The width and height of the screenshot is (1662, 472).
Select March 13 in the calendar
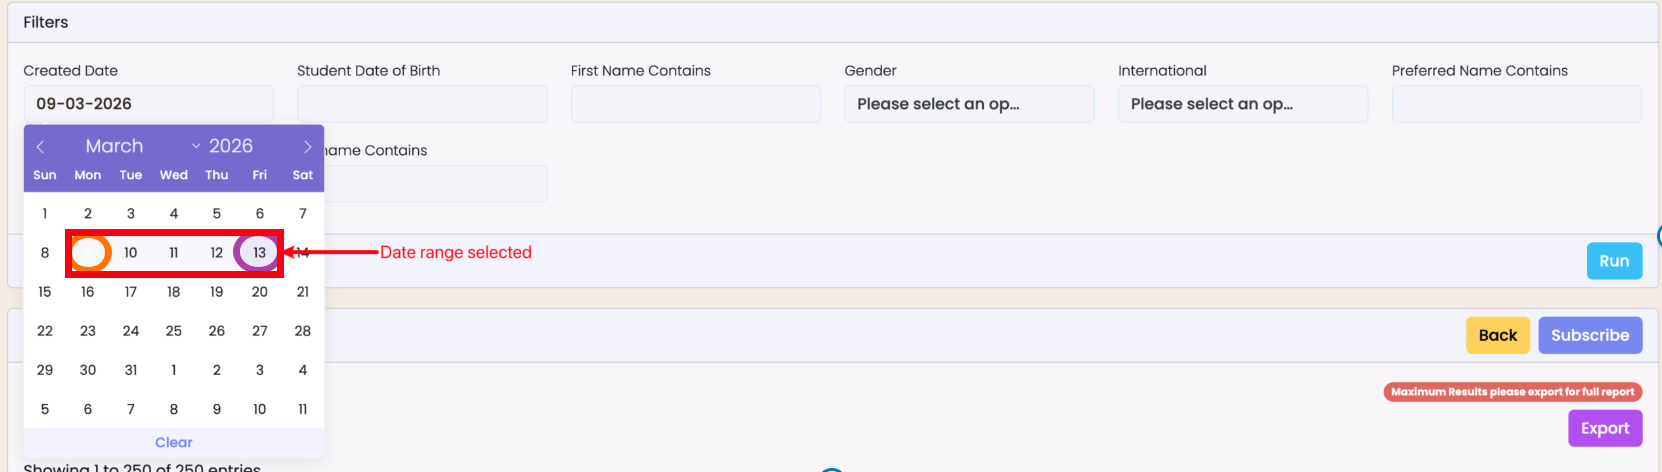(x=259, y=253)
